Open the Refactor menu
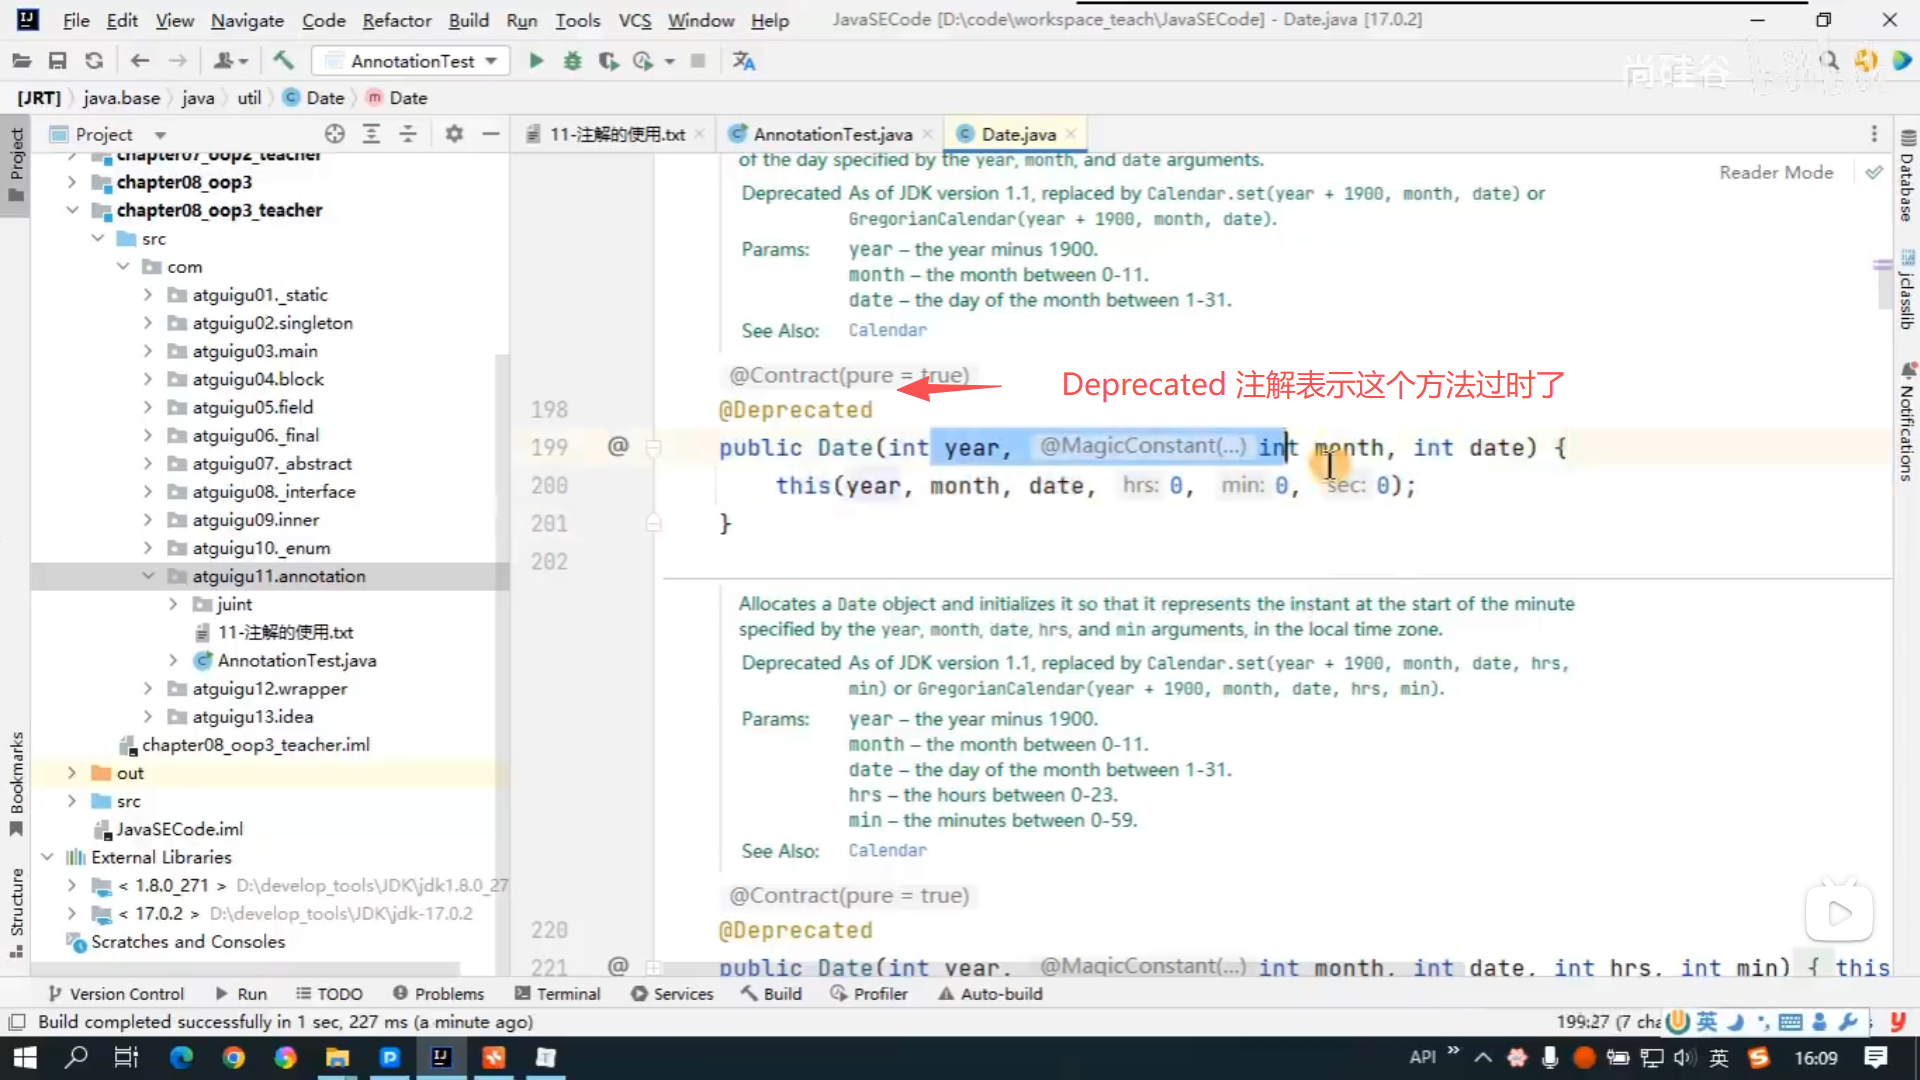 396,20
